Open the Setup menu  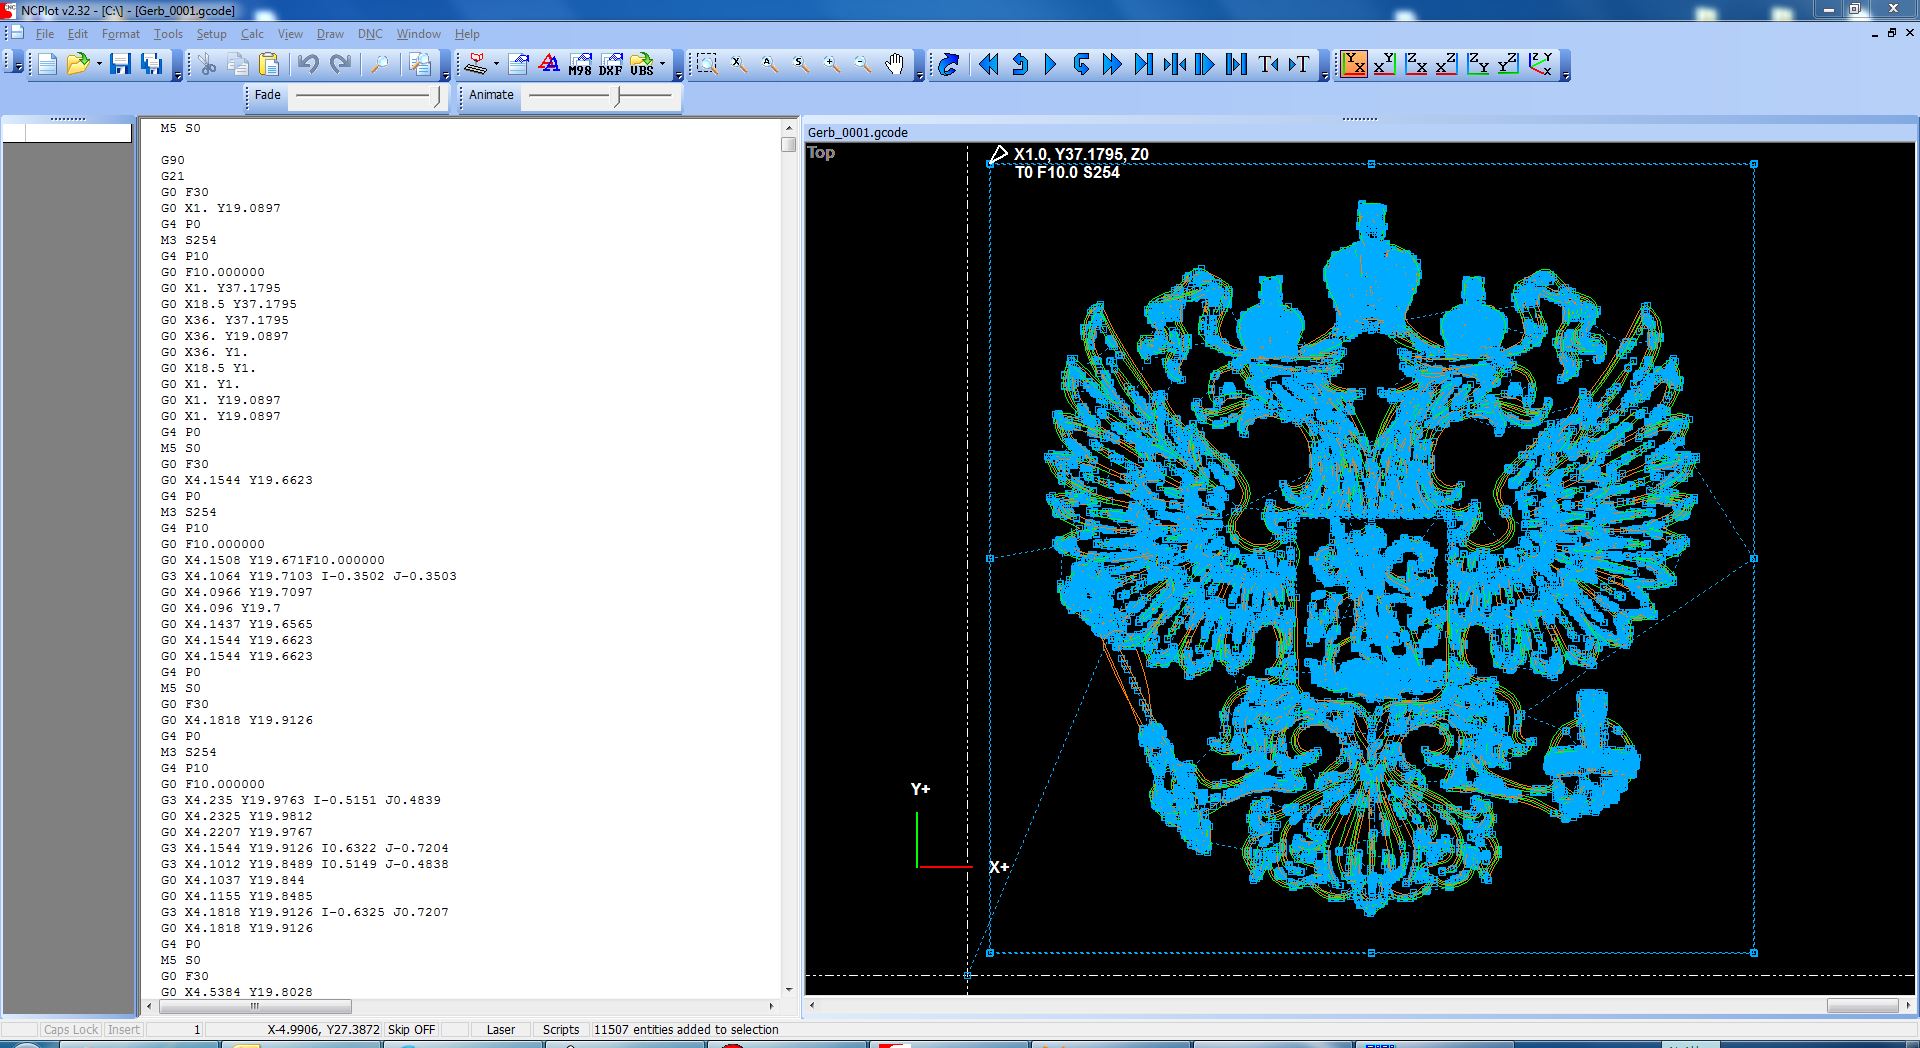tap(211, 34)
